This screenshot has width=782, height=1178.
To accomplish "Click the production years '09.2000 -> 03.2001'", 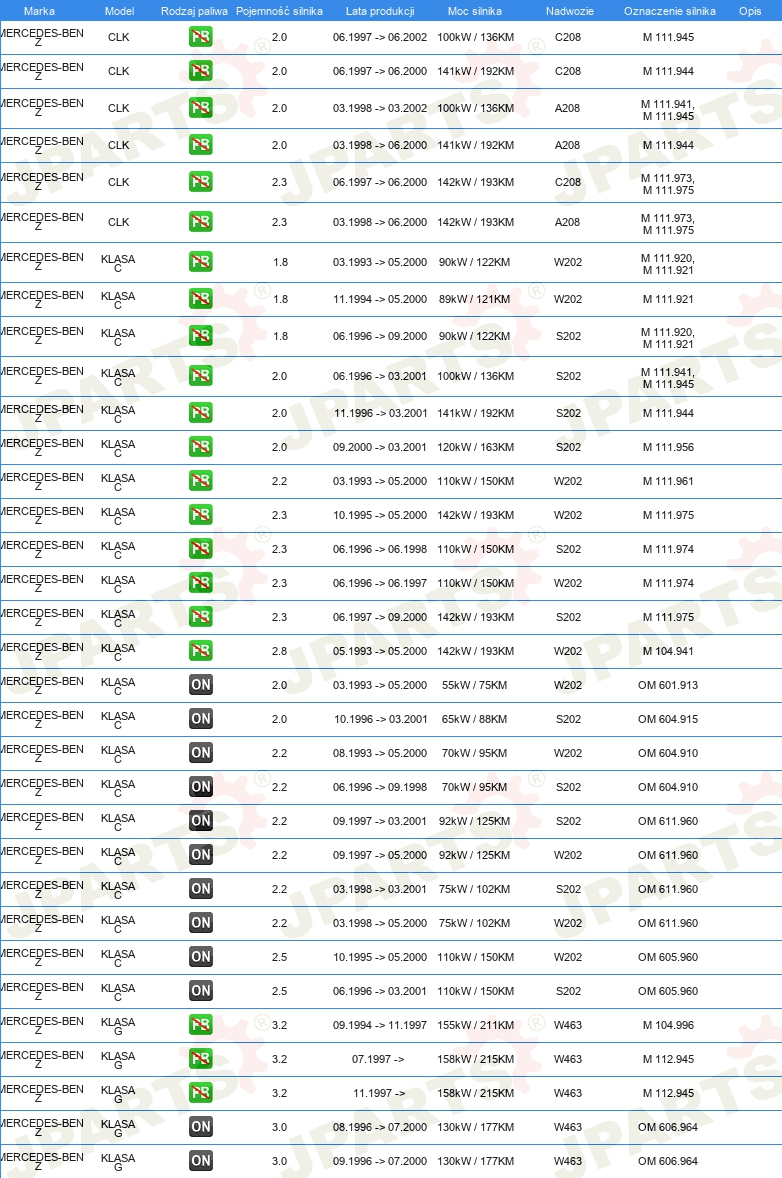I will pyautogui.click(x=380, y=447).
